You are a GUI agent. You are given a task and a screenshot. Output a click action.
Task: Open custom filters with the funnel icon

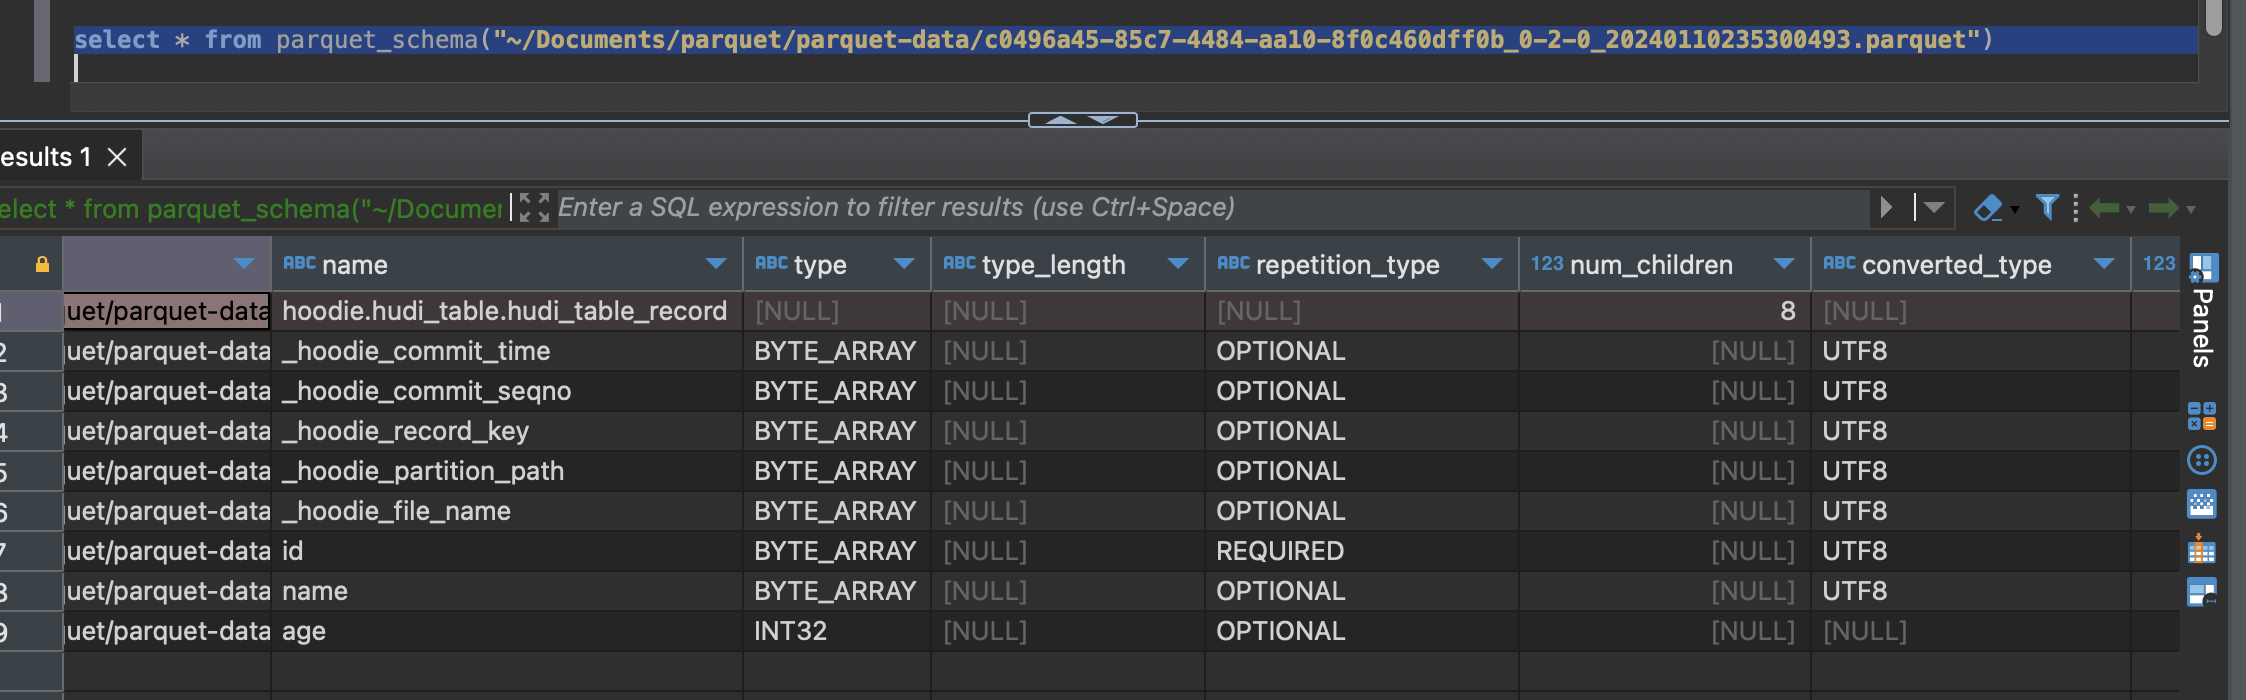[x=2047, y=207]
